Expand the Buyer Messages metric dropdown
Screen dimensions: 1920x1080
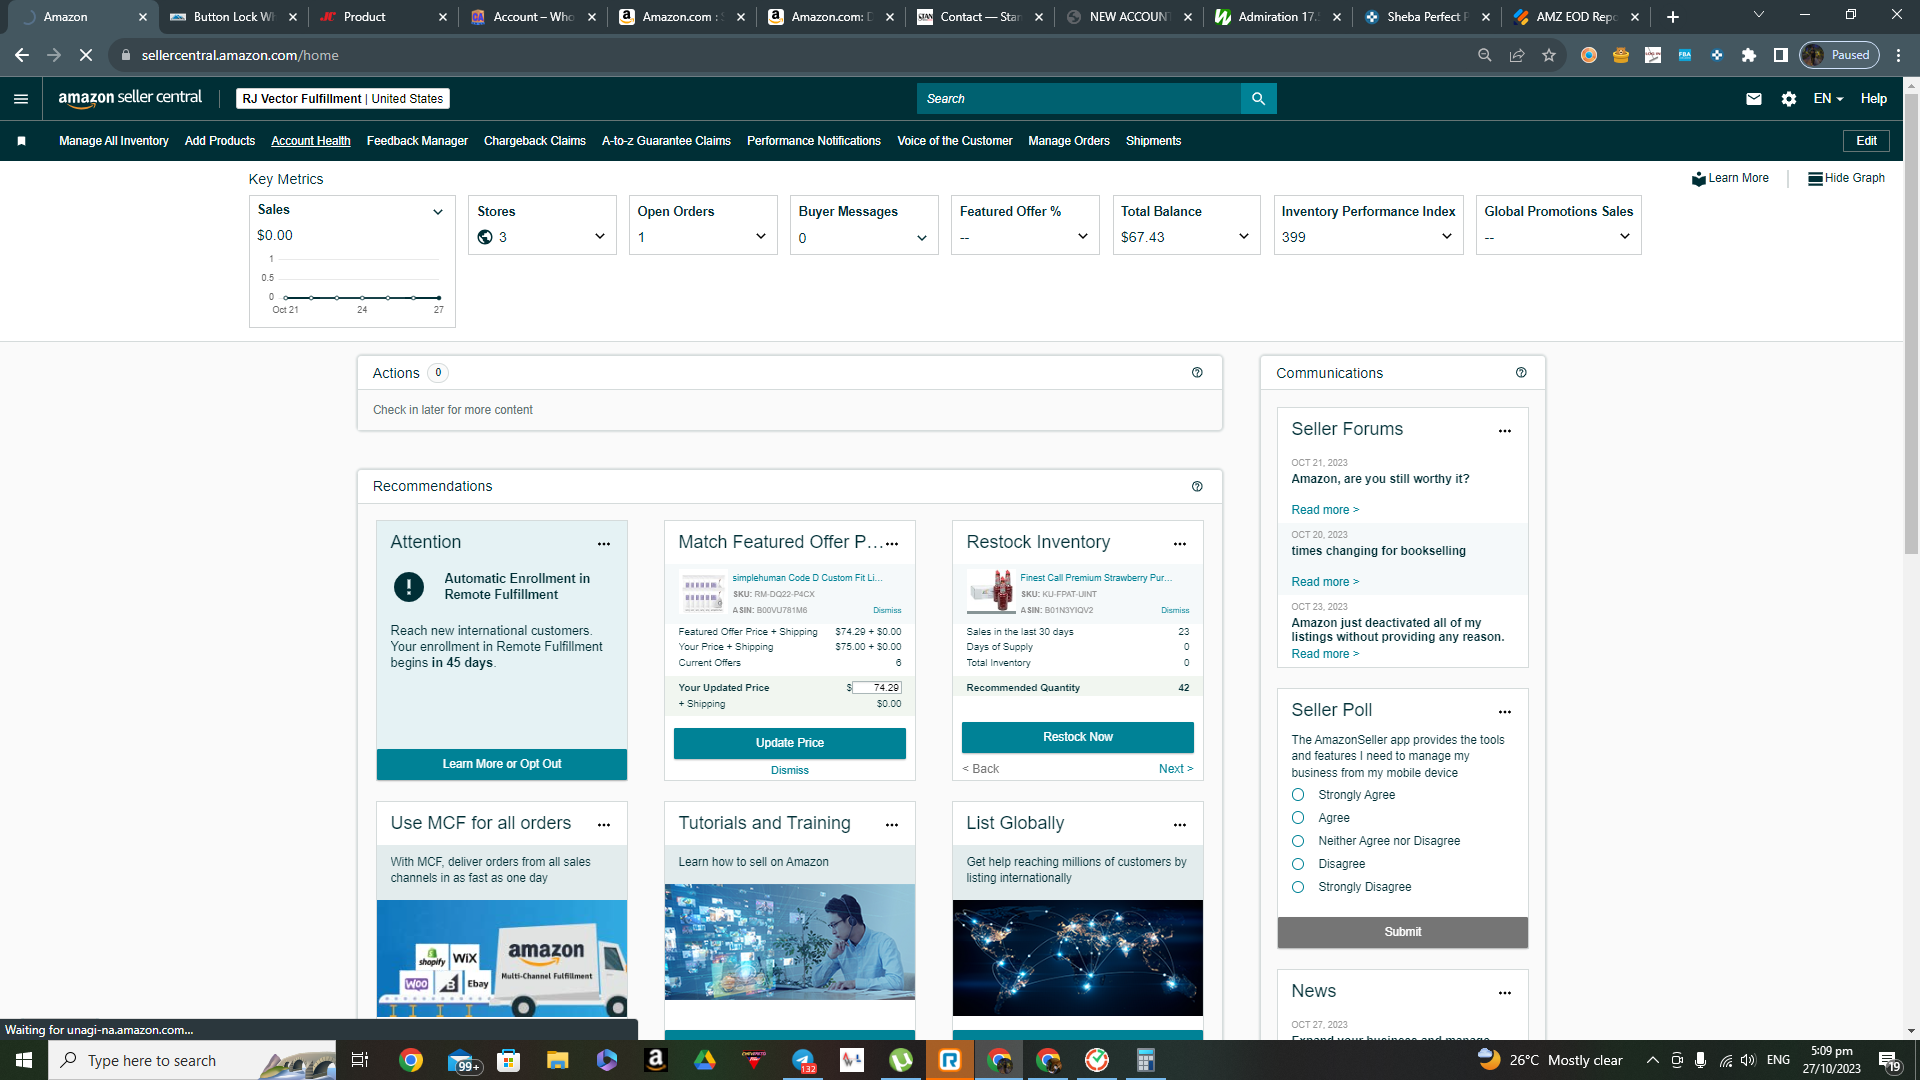922,238
